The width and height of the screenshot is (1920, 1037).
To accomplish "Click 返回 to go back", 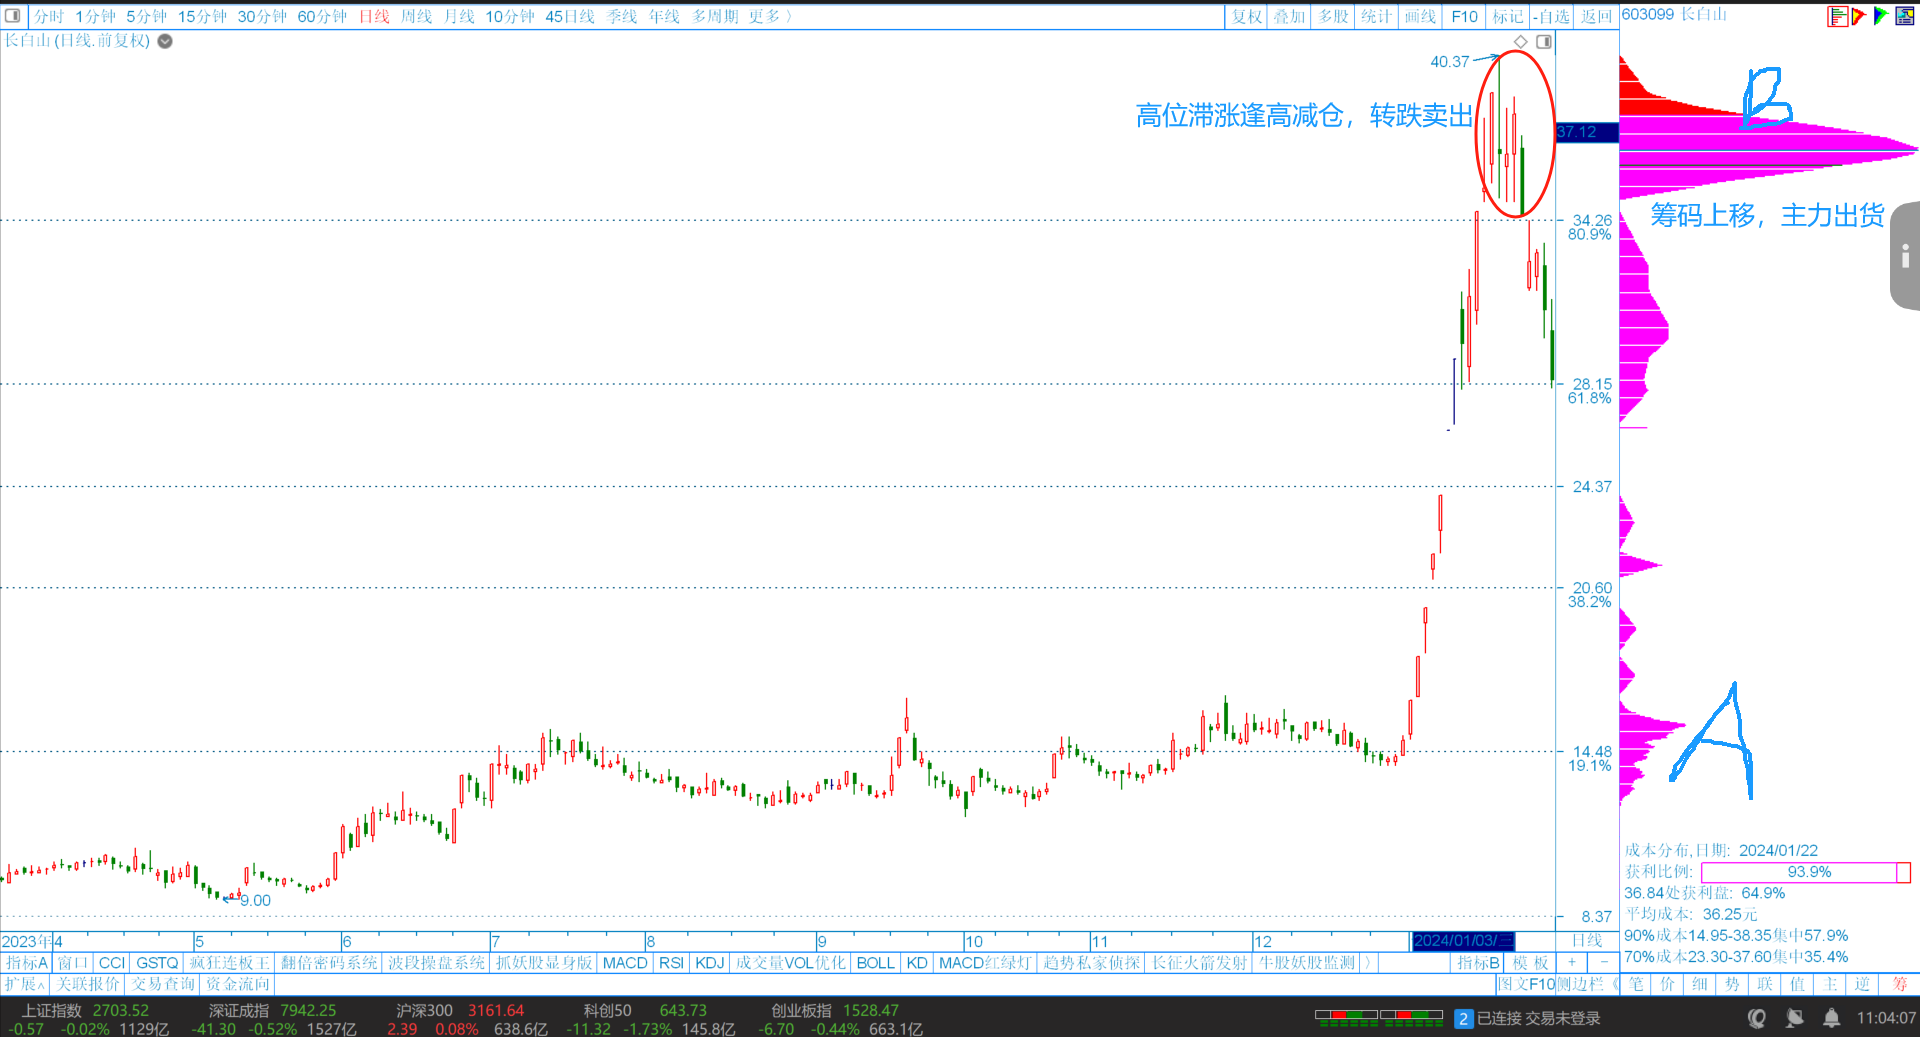I will (x=1597, y=16).
